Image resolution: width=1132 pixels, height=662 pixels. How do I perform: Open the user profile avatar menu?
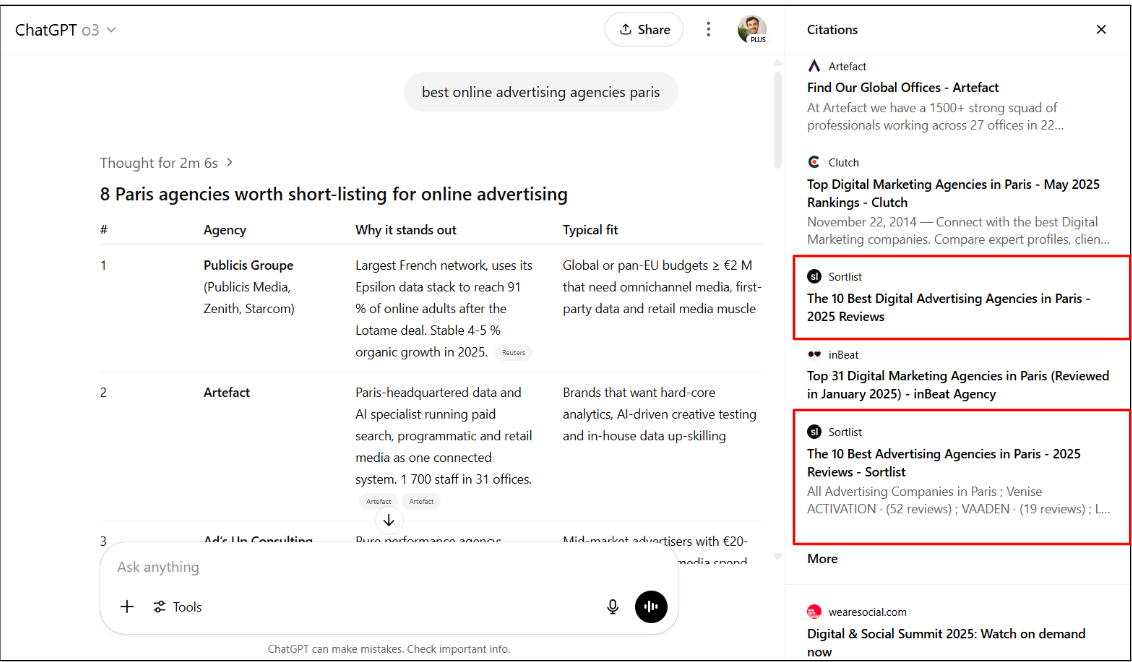pos(752,29)
